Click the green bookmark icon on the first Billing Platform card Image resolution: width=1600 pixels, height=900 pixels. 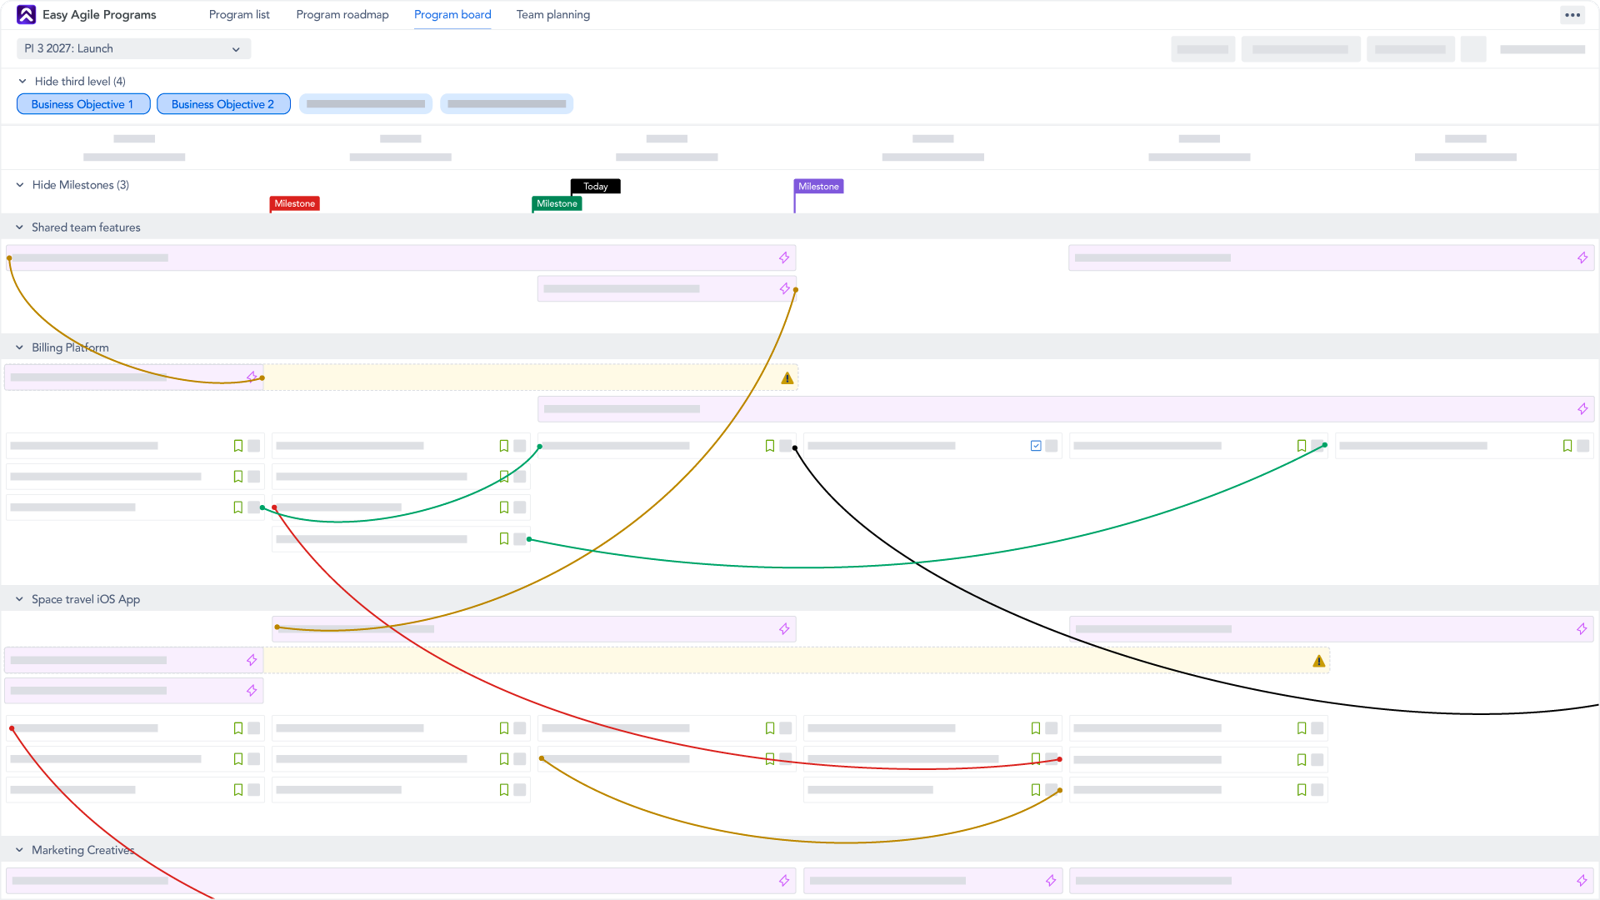click(x=238, y=445)
